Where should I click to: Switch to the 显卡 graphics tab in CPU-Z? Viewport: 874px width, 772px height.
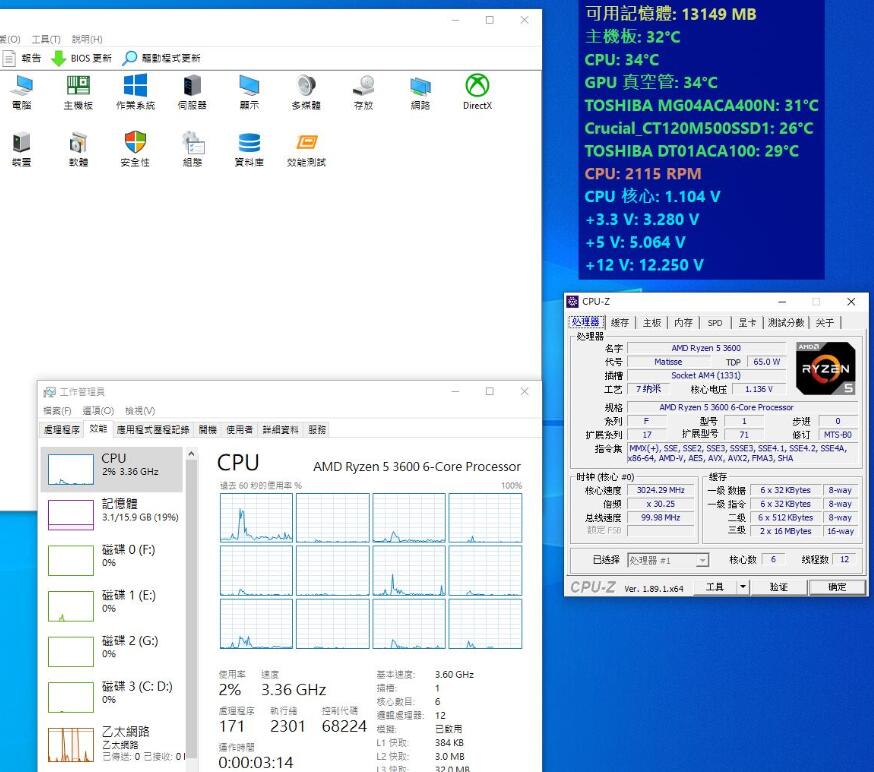pyautogui.click(x=747, y=323)
